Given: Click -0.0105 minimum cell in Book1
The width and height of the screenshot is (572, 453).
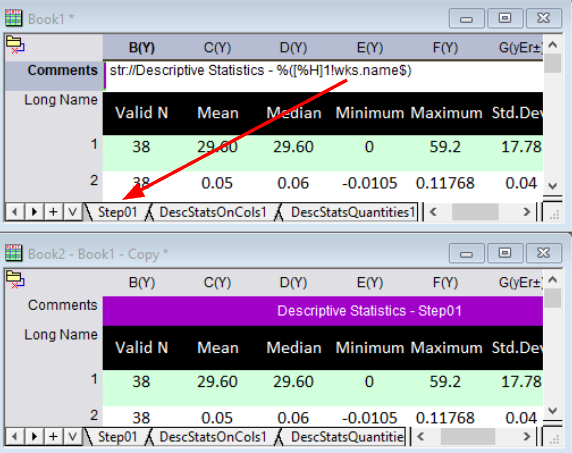Looking at the screenshot, I should (370, 186).
